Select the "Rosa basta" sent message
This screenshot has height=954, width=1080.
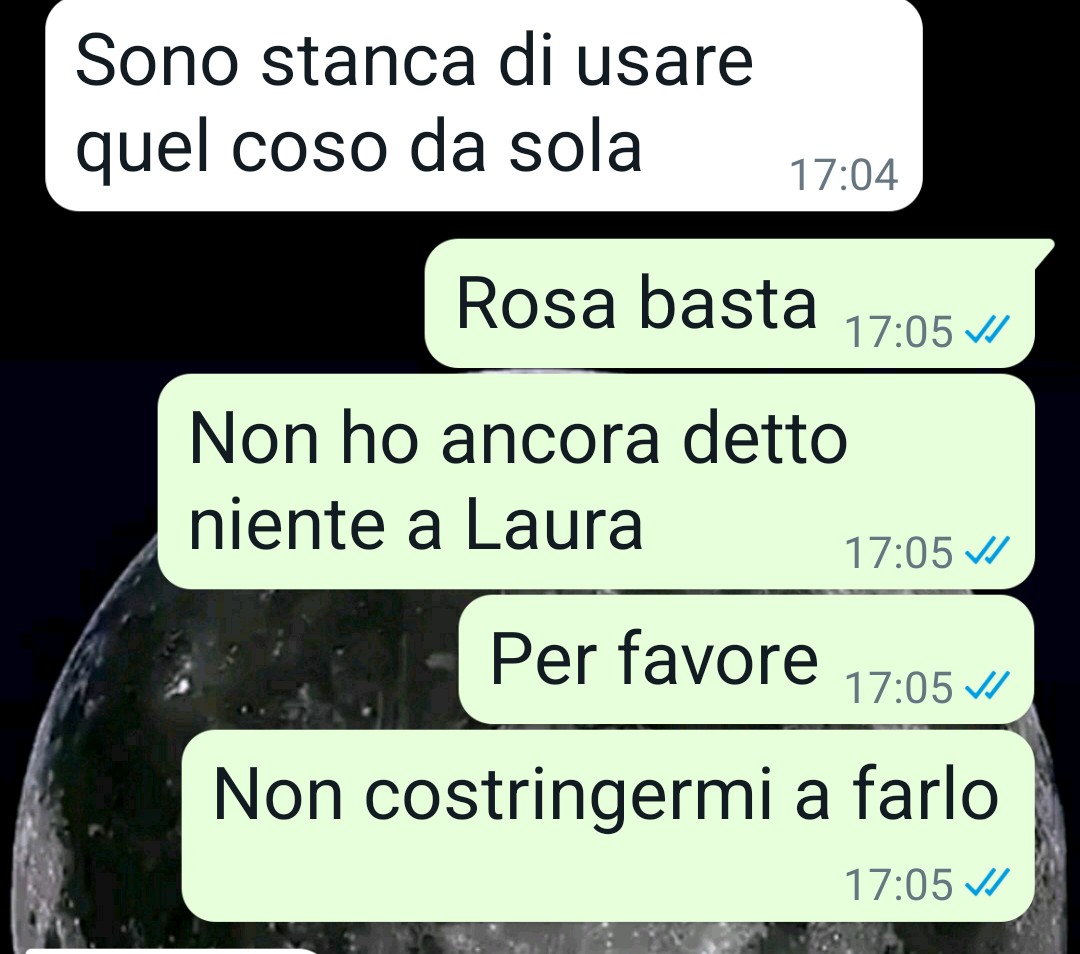730,303
